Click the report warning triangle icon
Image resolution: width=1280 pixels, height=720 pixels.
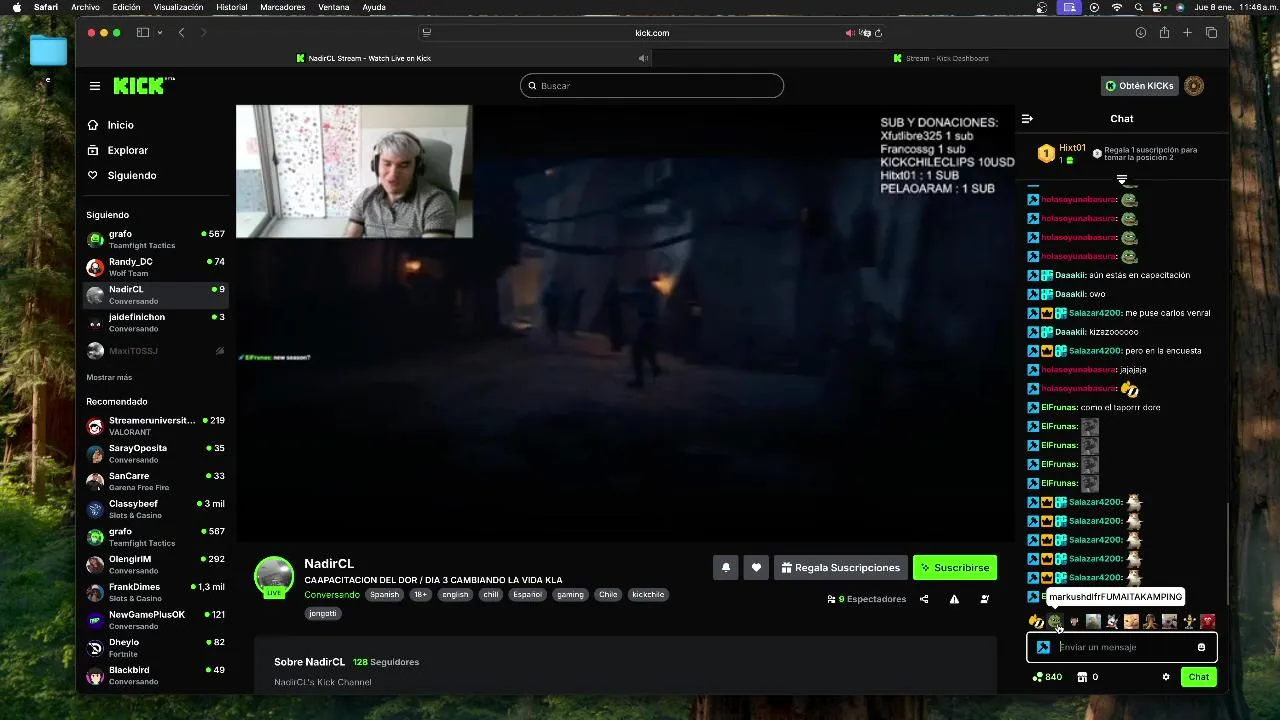pos(954,599)
